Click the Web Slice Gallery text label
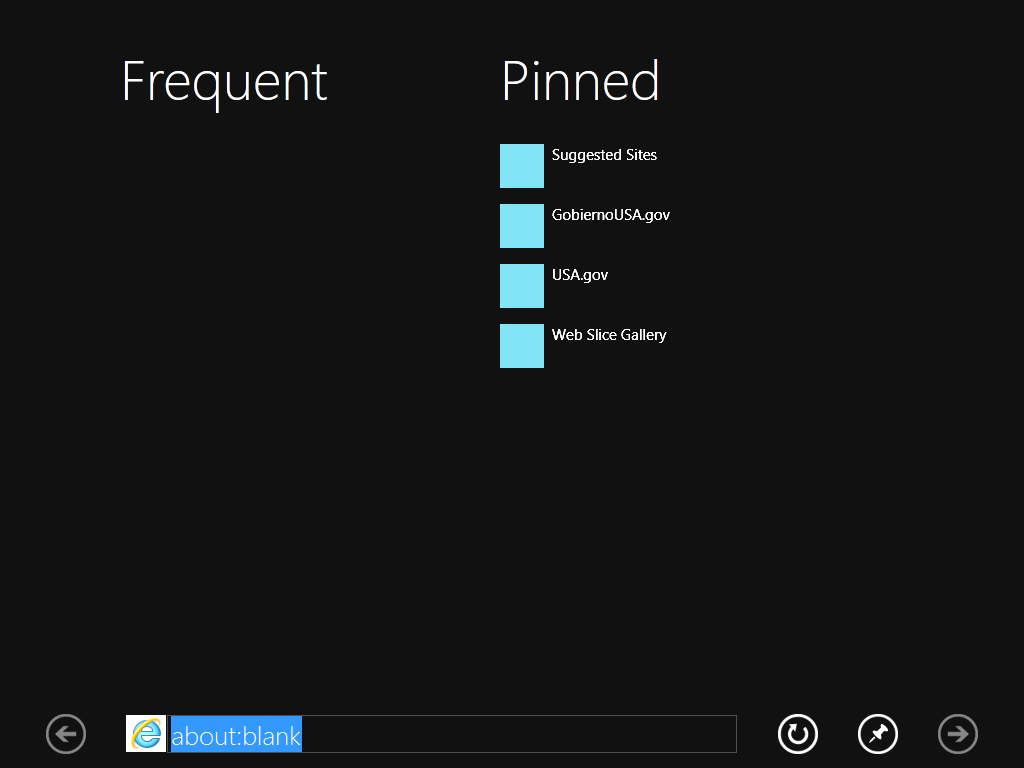Image resolution: width=1024 pixels, height=768 pixels. (x=609, y=335)
